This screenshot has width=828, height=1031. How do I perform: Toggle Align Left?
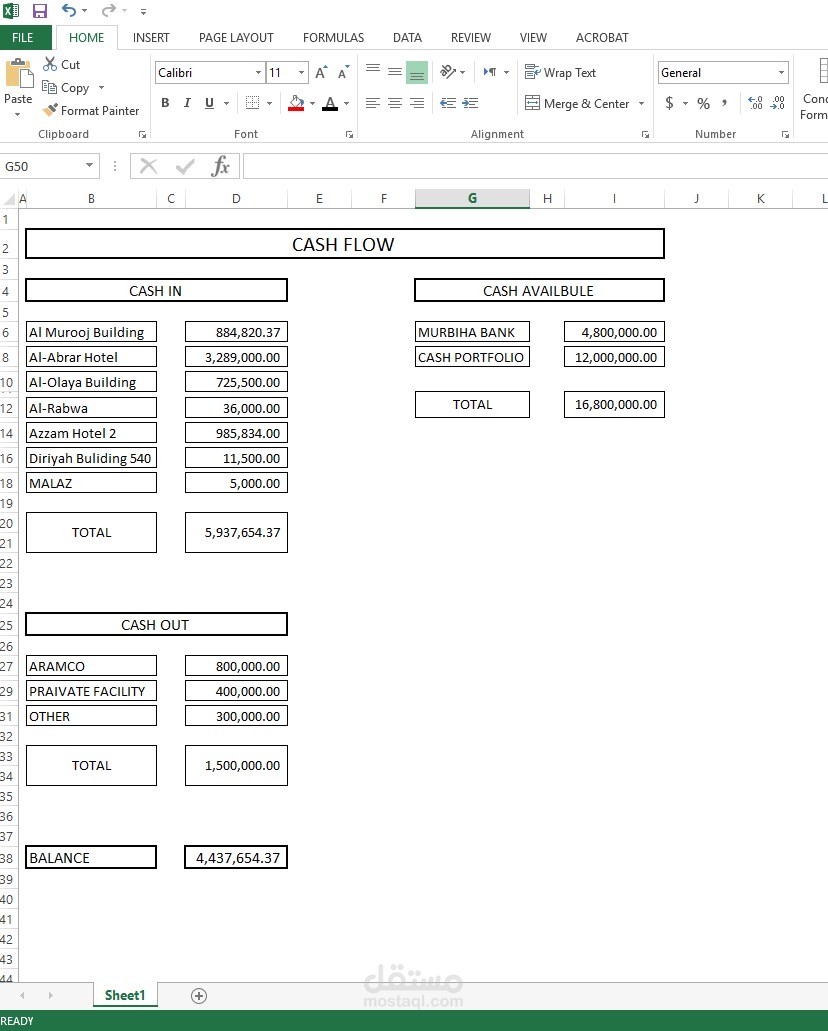click(x=373, y=103)
